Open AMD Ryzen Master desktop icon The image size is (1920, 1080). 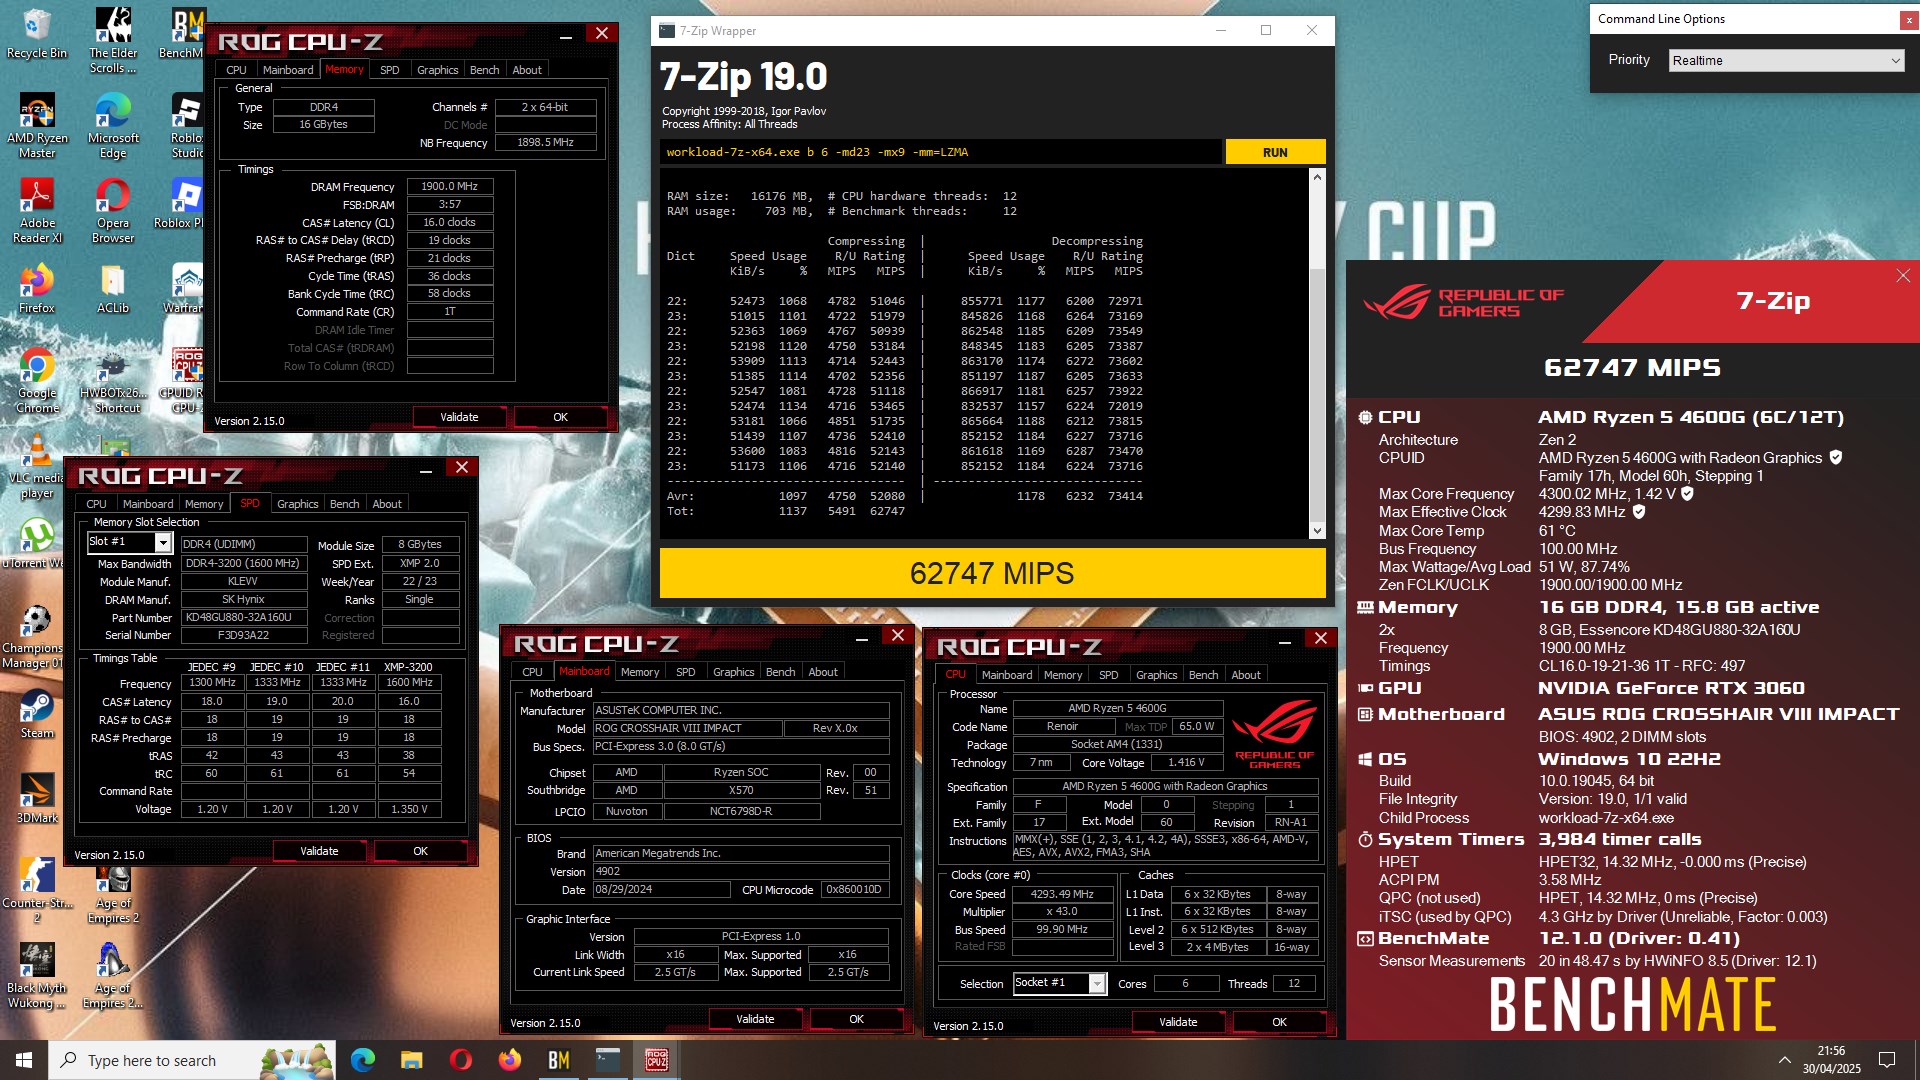[37, 125]
